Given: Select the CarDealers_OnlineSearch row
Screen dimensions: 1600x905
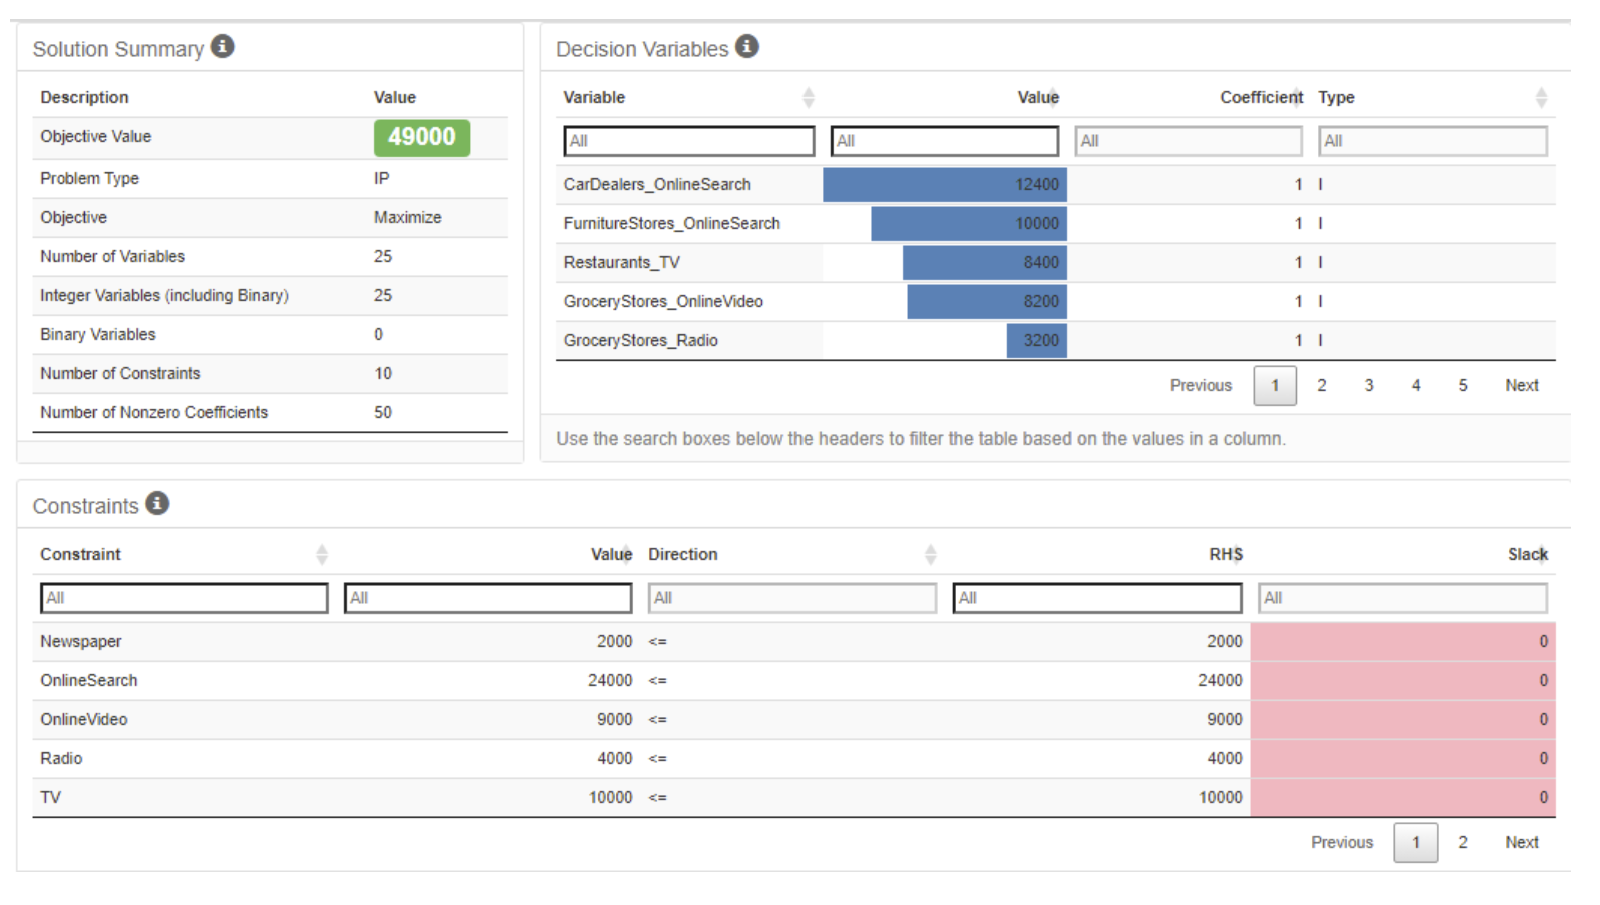Looking at the screenshot, I should pyautogui.click(x=660, y=184).
